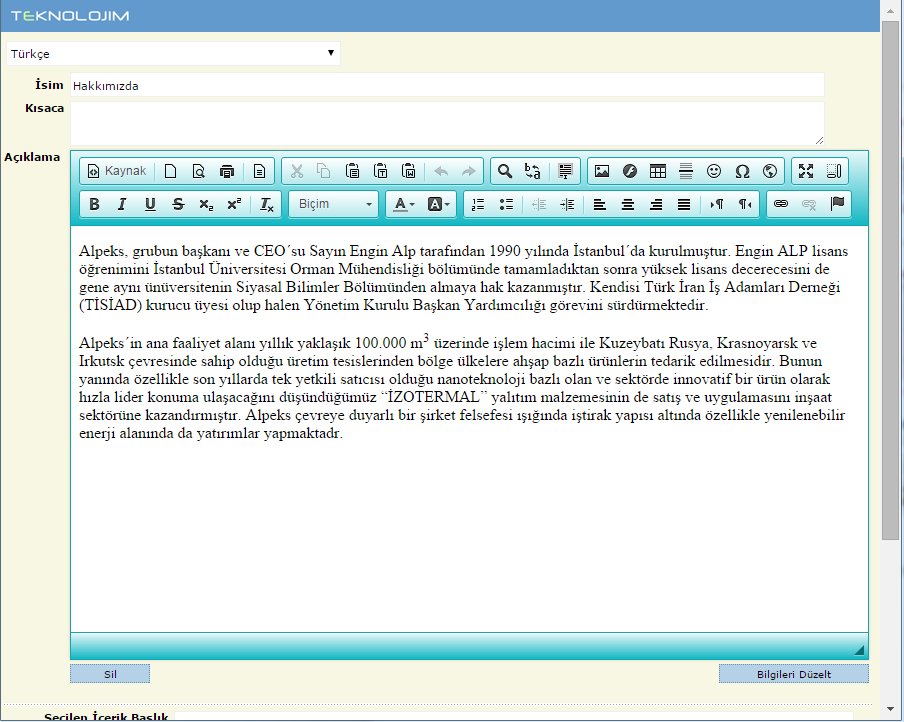
Task: Insert special character Omega icon
Action: pos(742,171)
